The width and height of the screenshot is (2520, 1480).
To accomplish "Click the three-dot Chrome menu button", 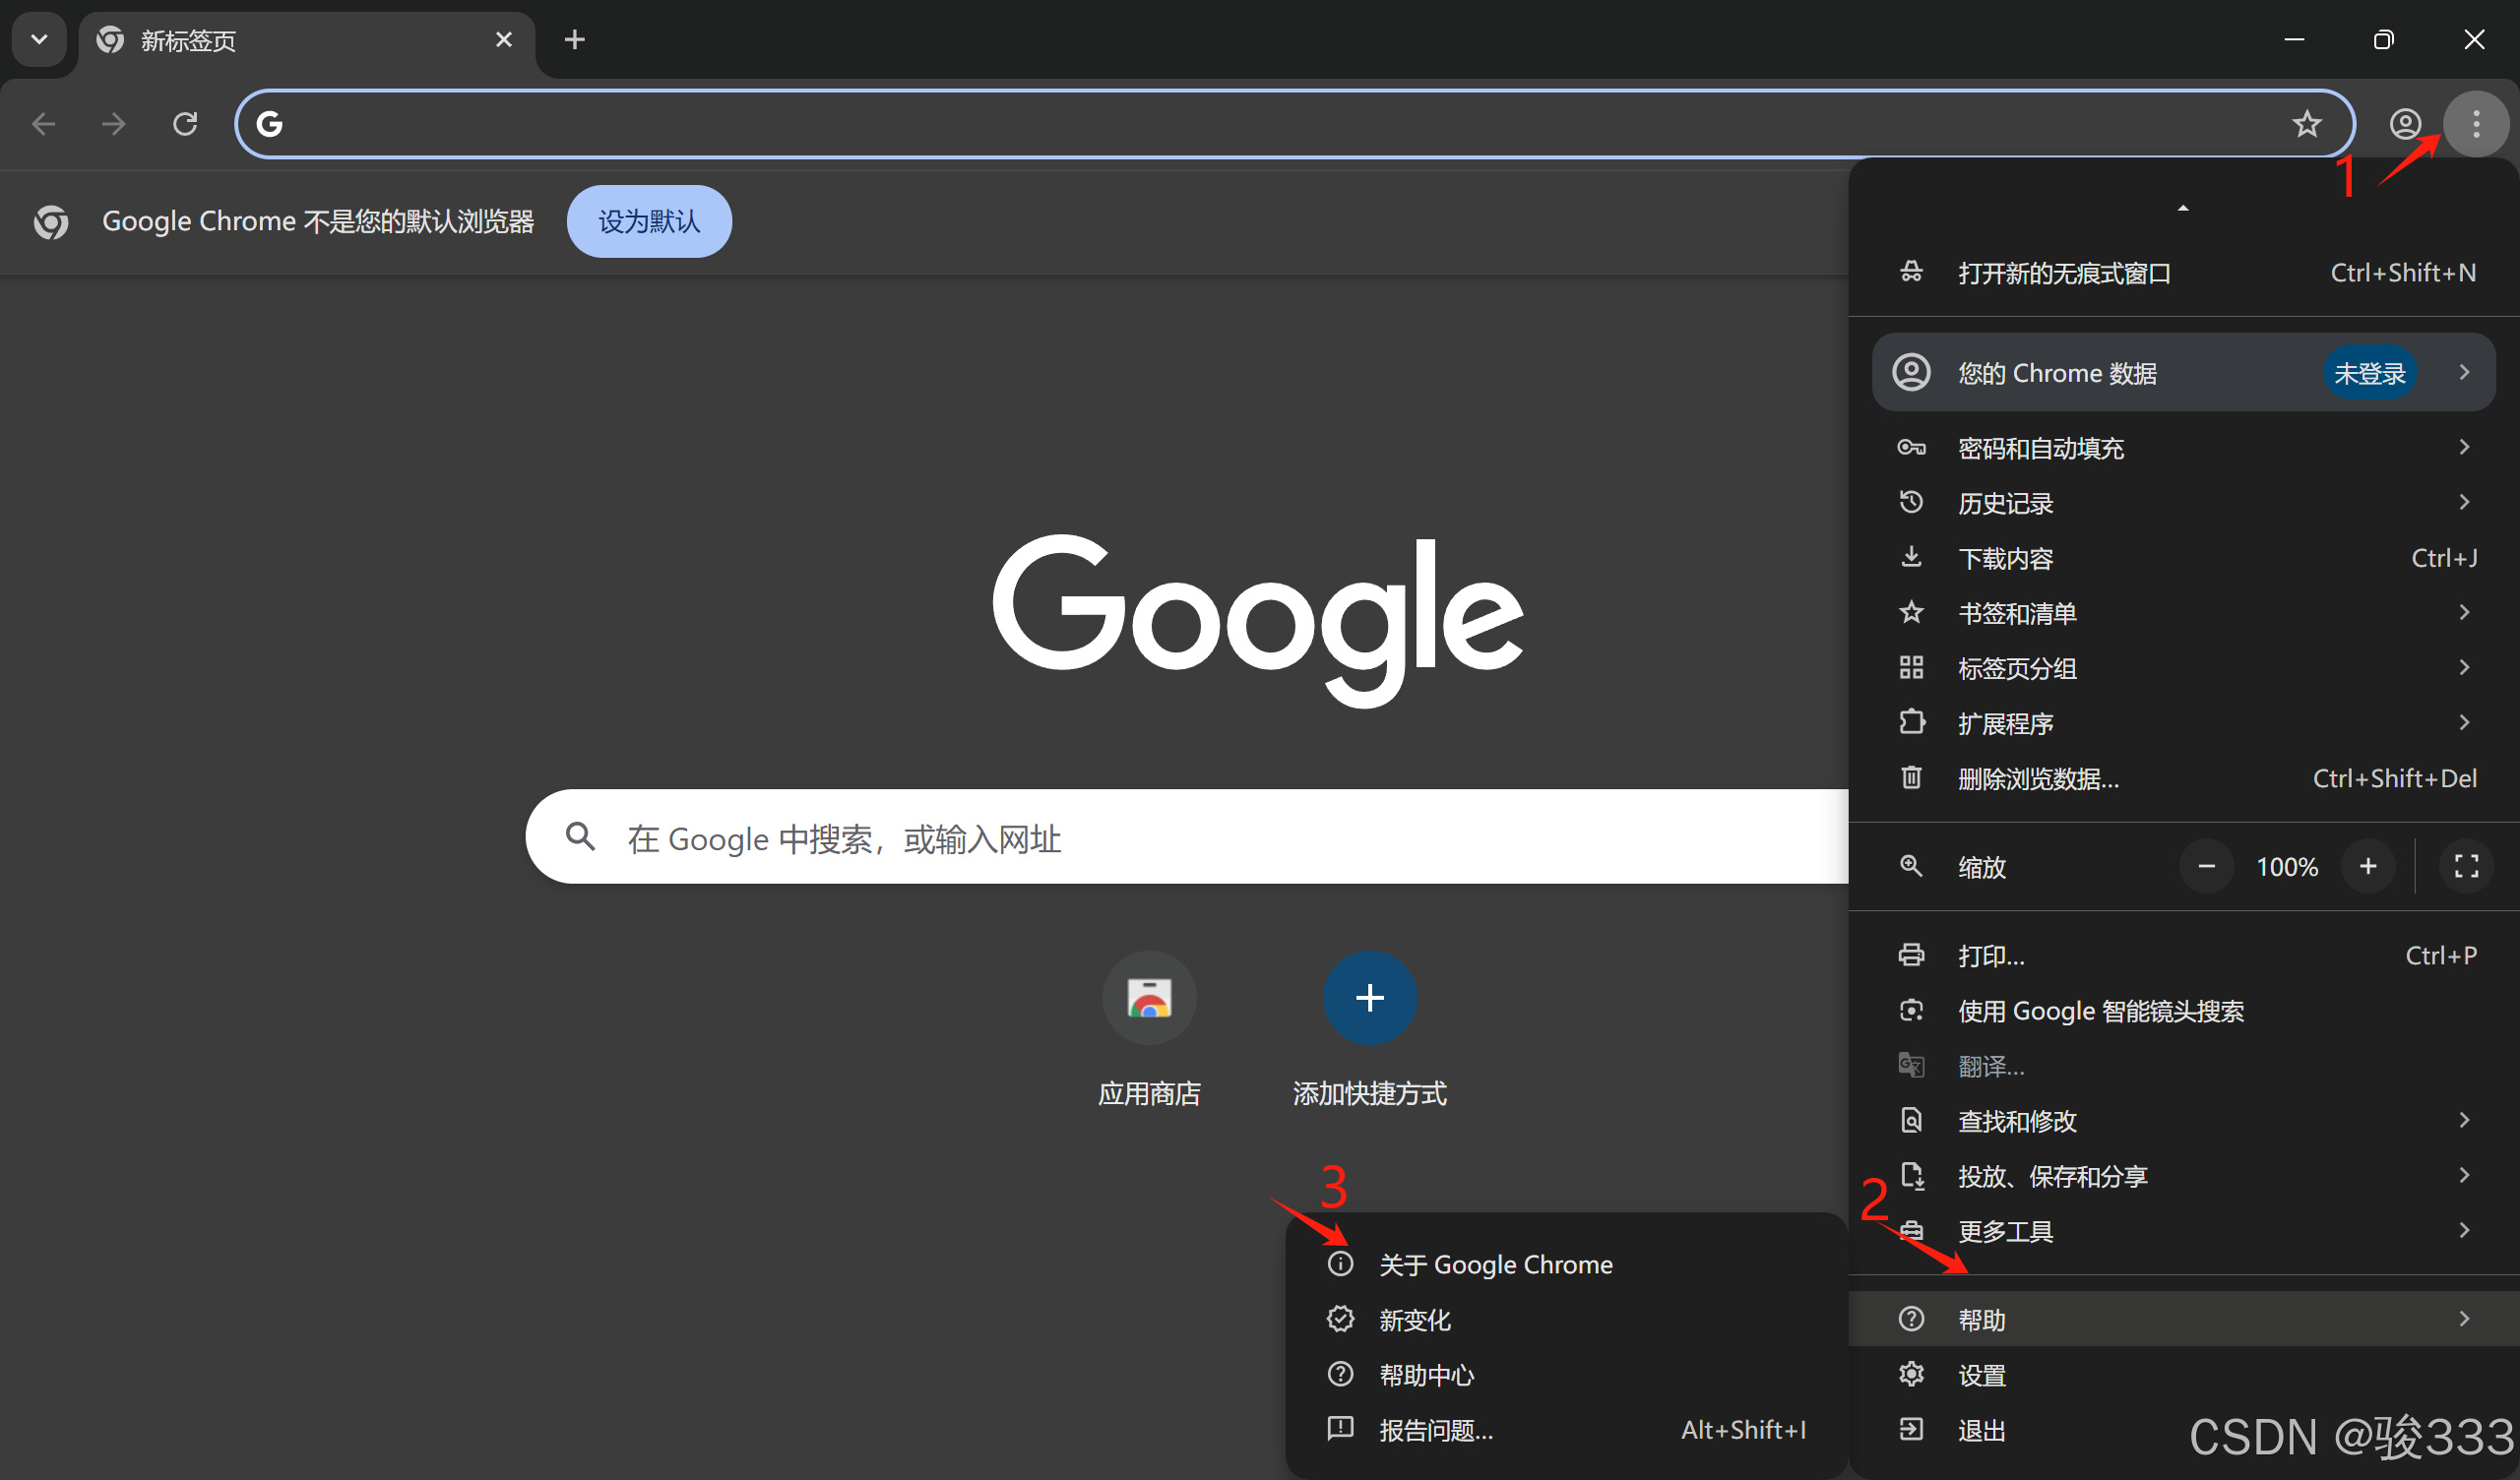I will coord(2474,124).
